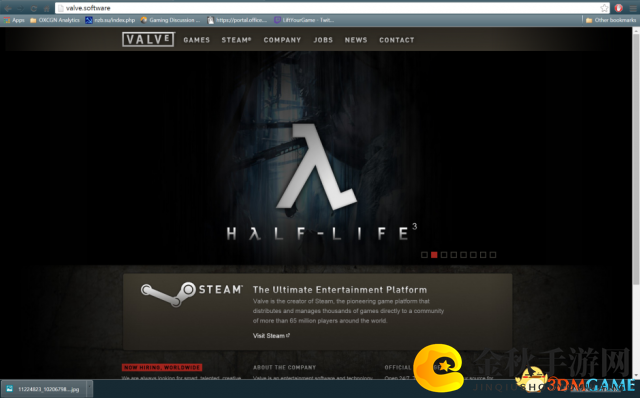
Task: Open the STEAM navigation item
Action: pos(236,40)
